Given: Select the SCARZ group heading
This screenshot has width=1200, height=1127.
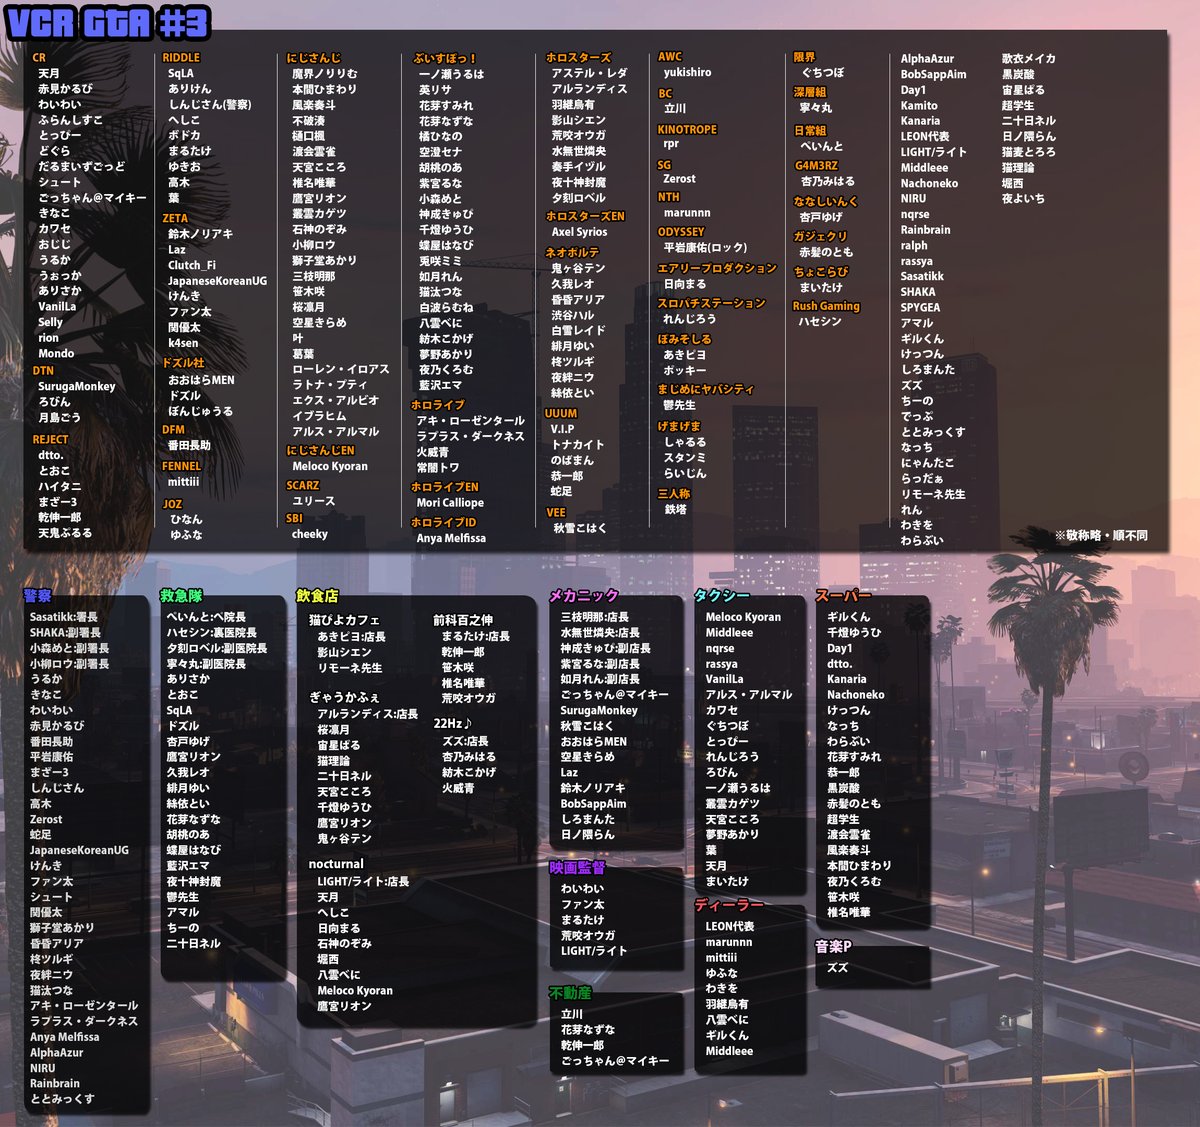Looking at the screenshot, I should coord(303,485).
